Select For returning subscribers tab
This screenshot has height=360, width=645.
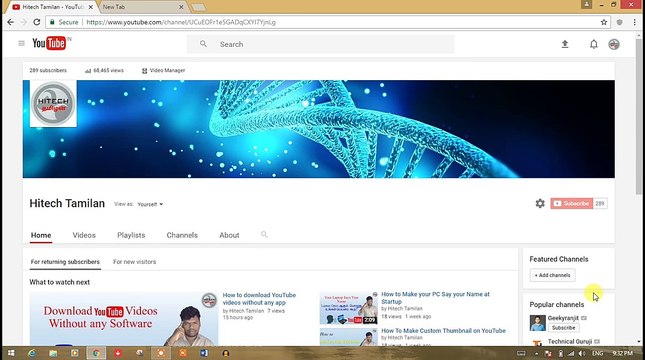click(x=65, y=262)
